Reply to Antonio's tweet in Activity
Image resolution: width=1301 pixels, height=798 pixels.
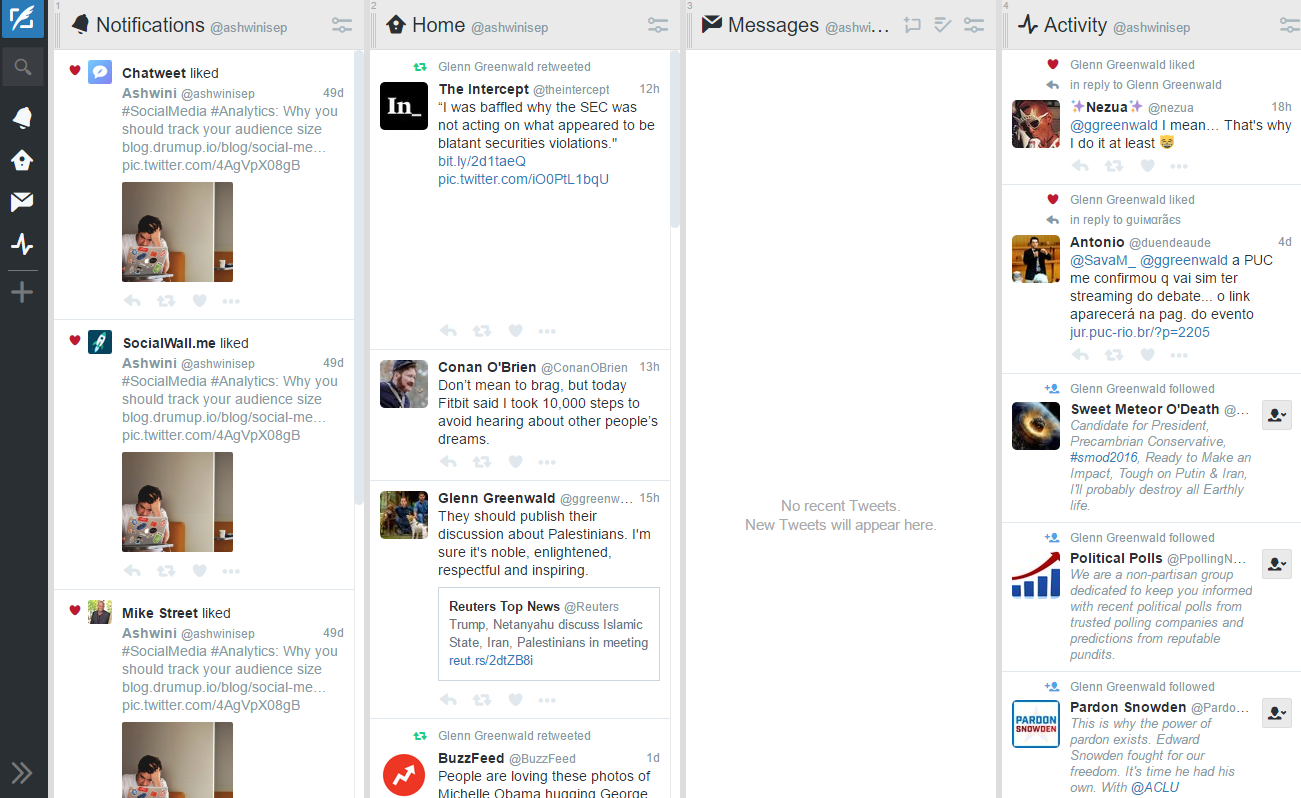click(1081, 355)
